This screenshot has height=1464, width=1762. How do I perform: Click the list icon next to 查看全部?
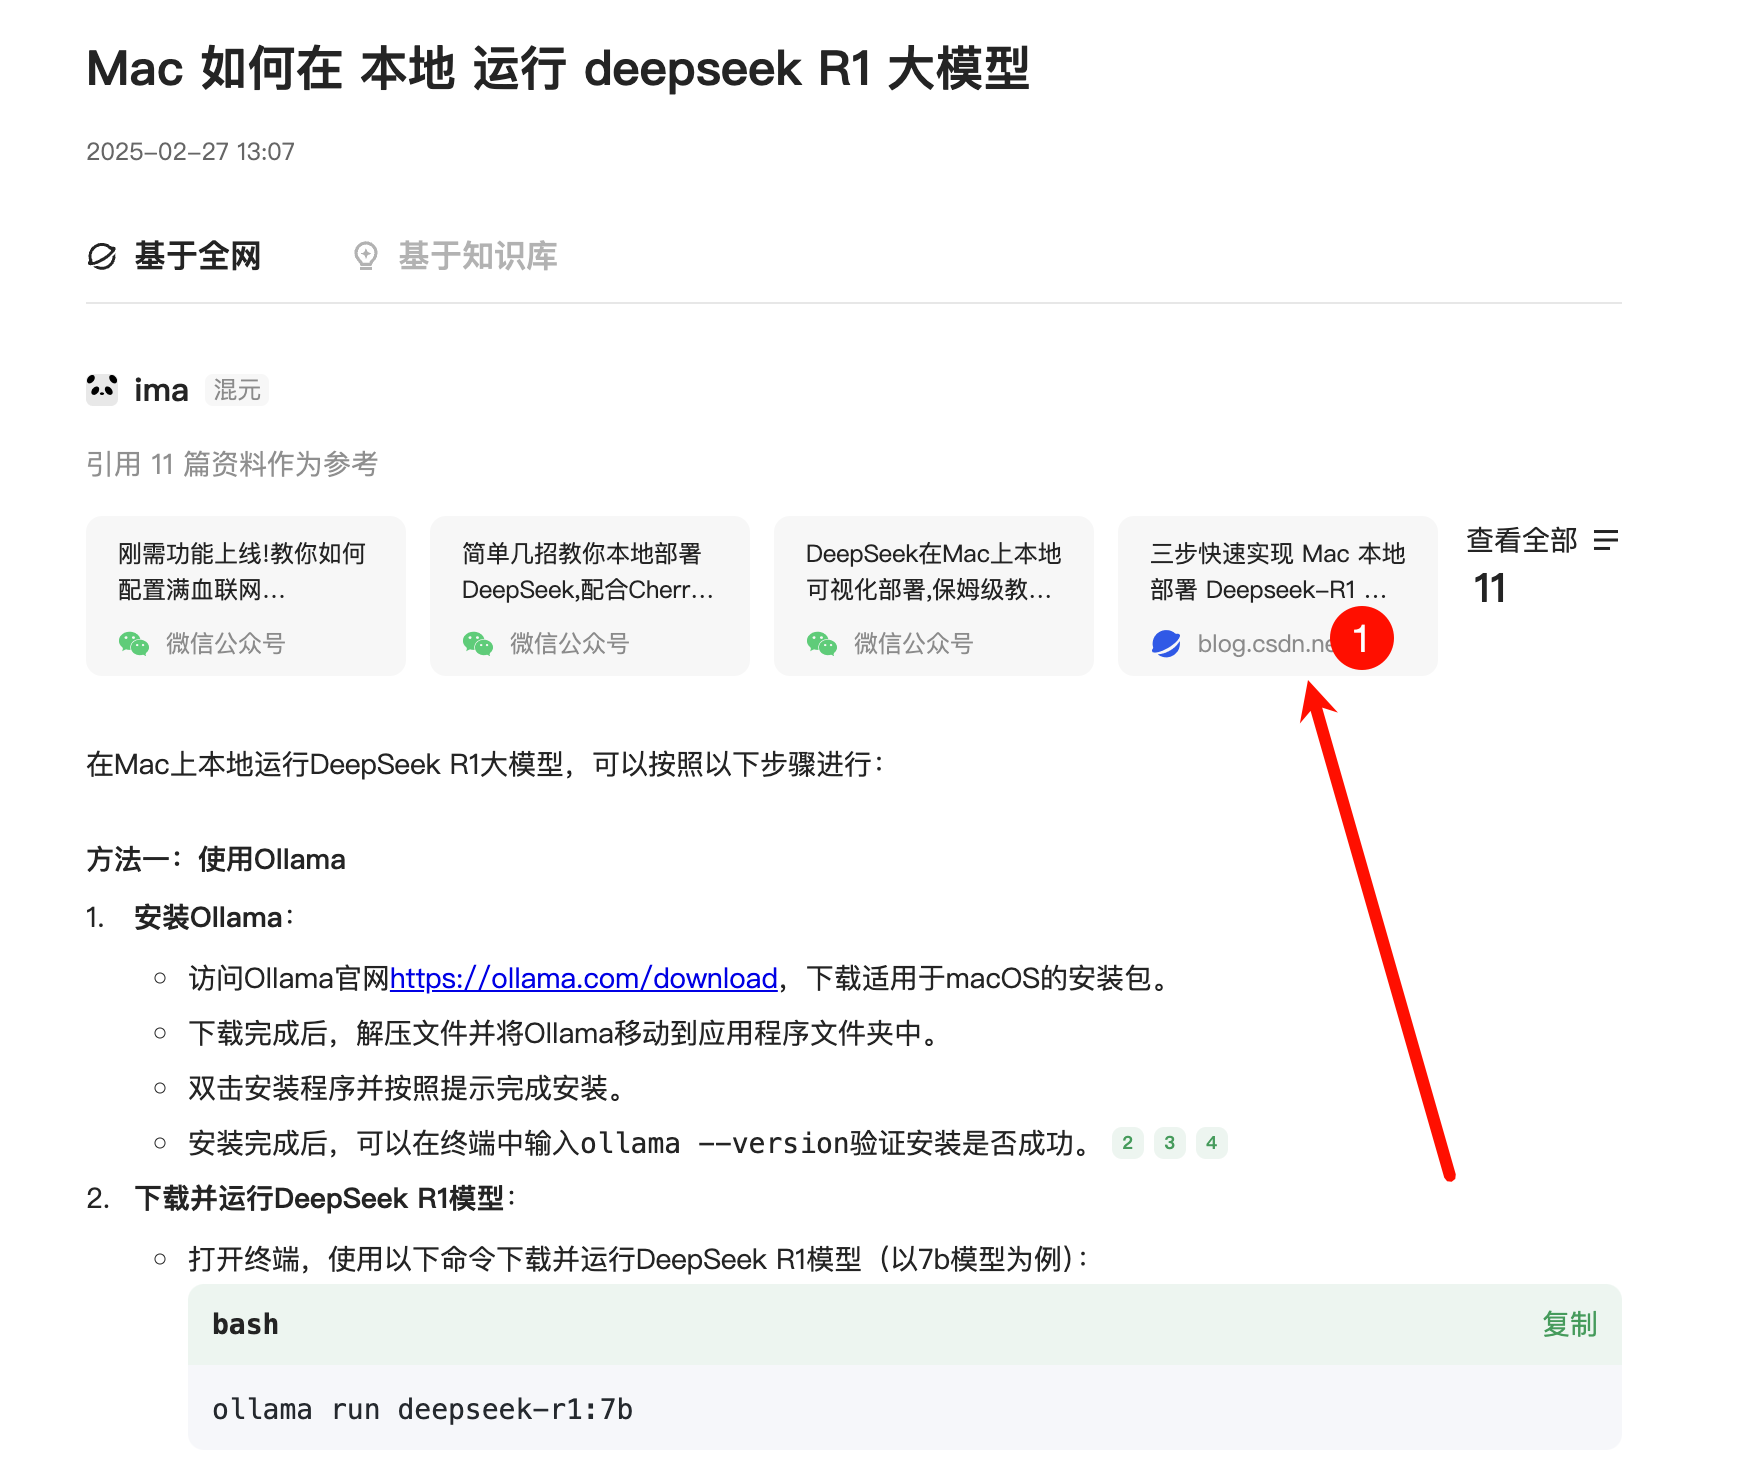[x=1606, y=541]
